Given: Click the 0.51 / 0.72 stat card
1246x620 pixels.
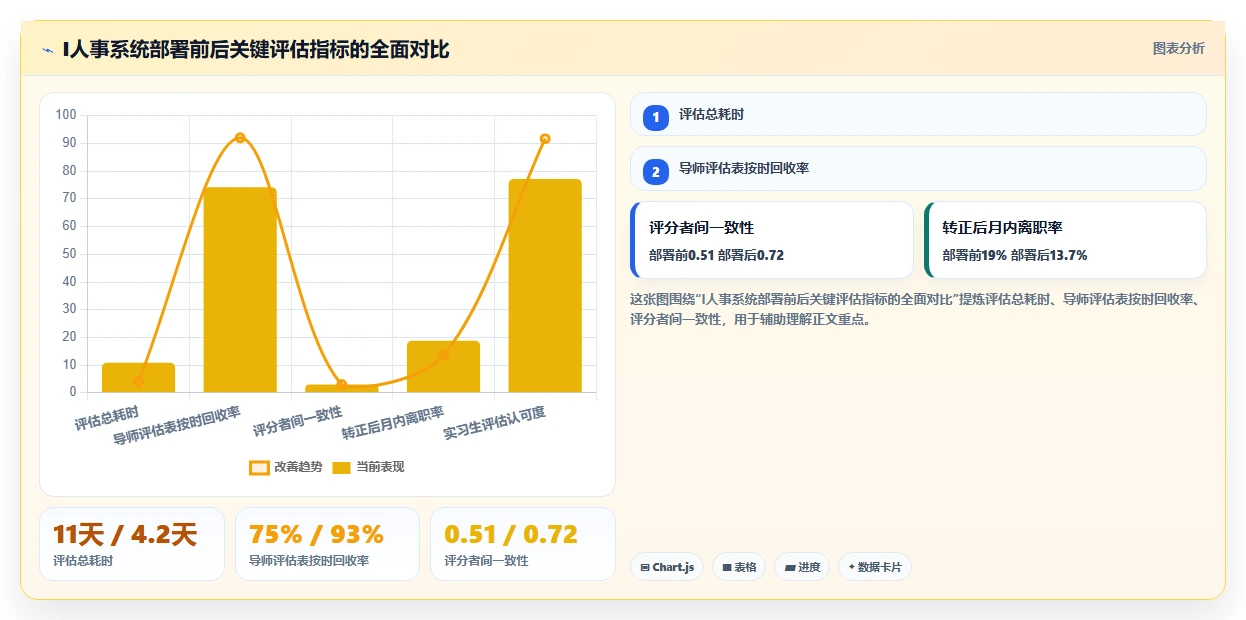Looking at the screenshot, I should pos(523,544).
